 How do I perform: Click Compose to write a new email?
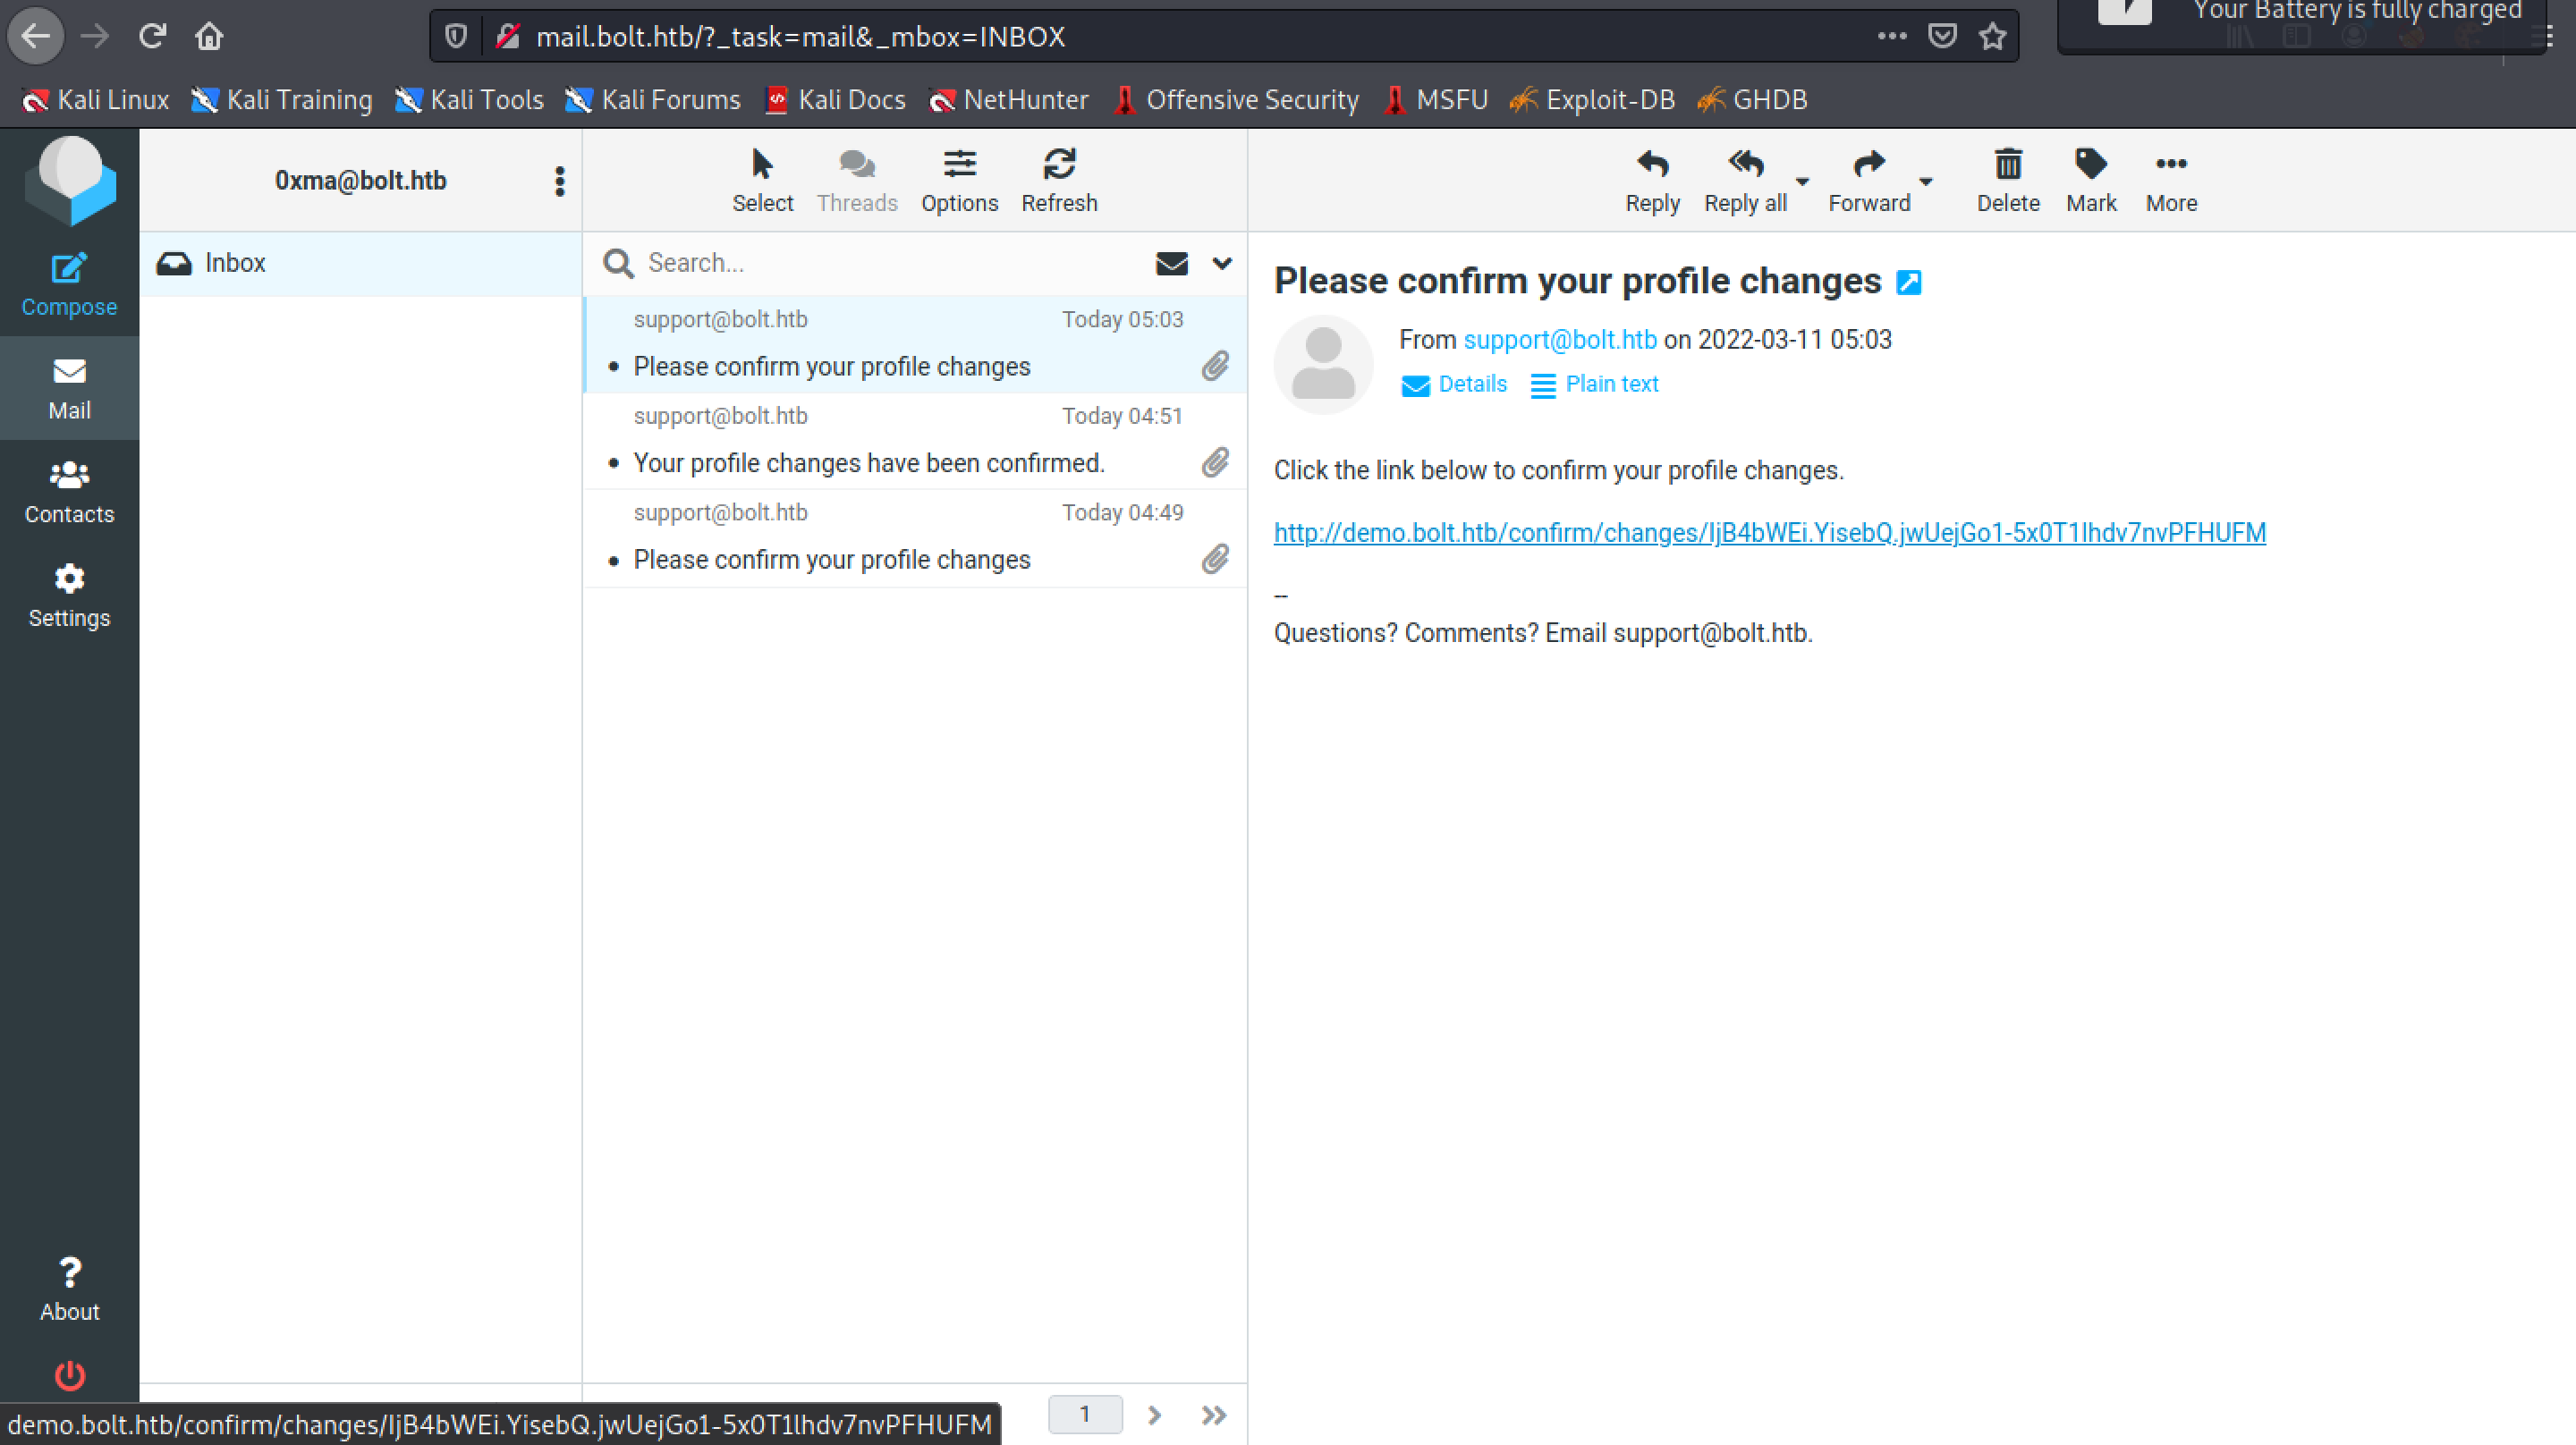coord(69,285)
